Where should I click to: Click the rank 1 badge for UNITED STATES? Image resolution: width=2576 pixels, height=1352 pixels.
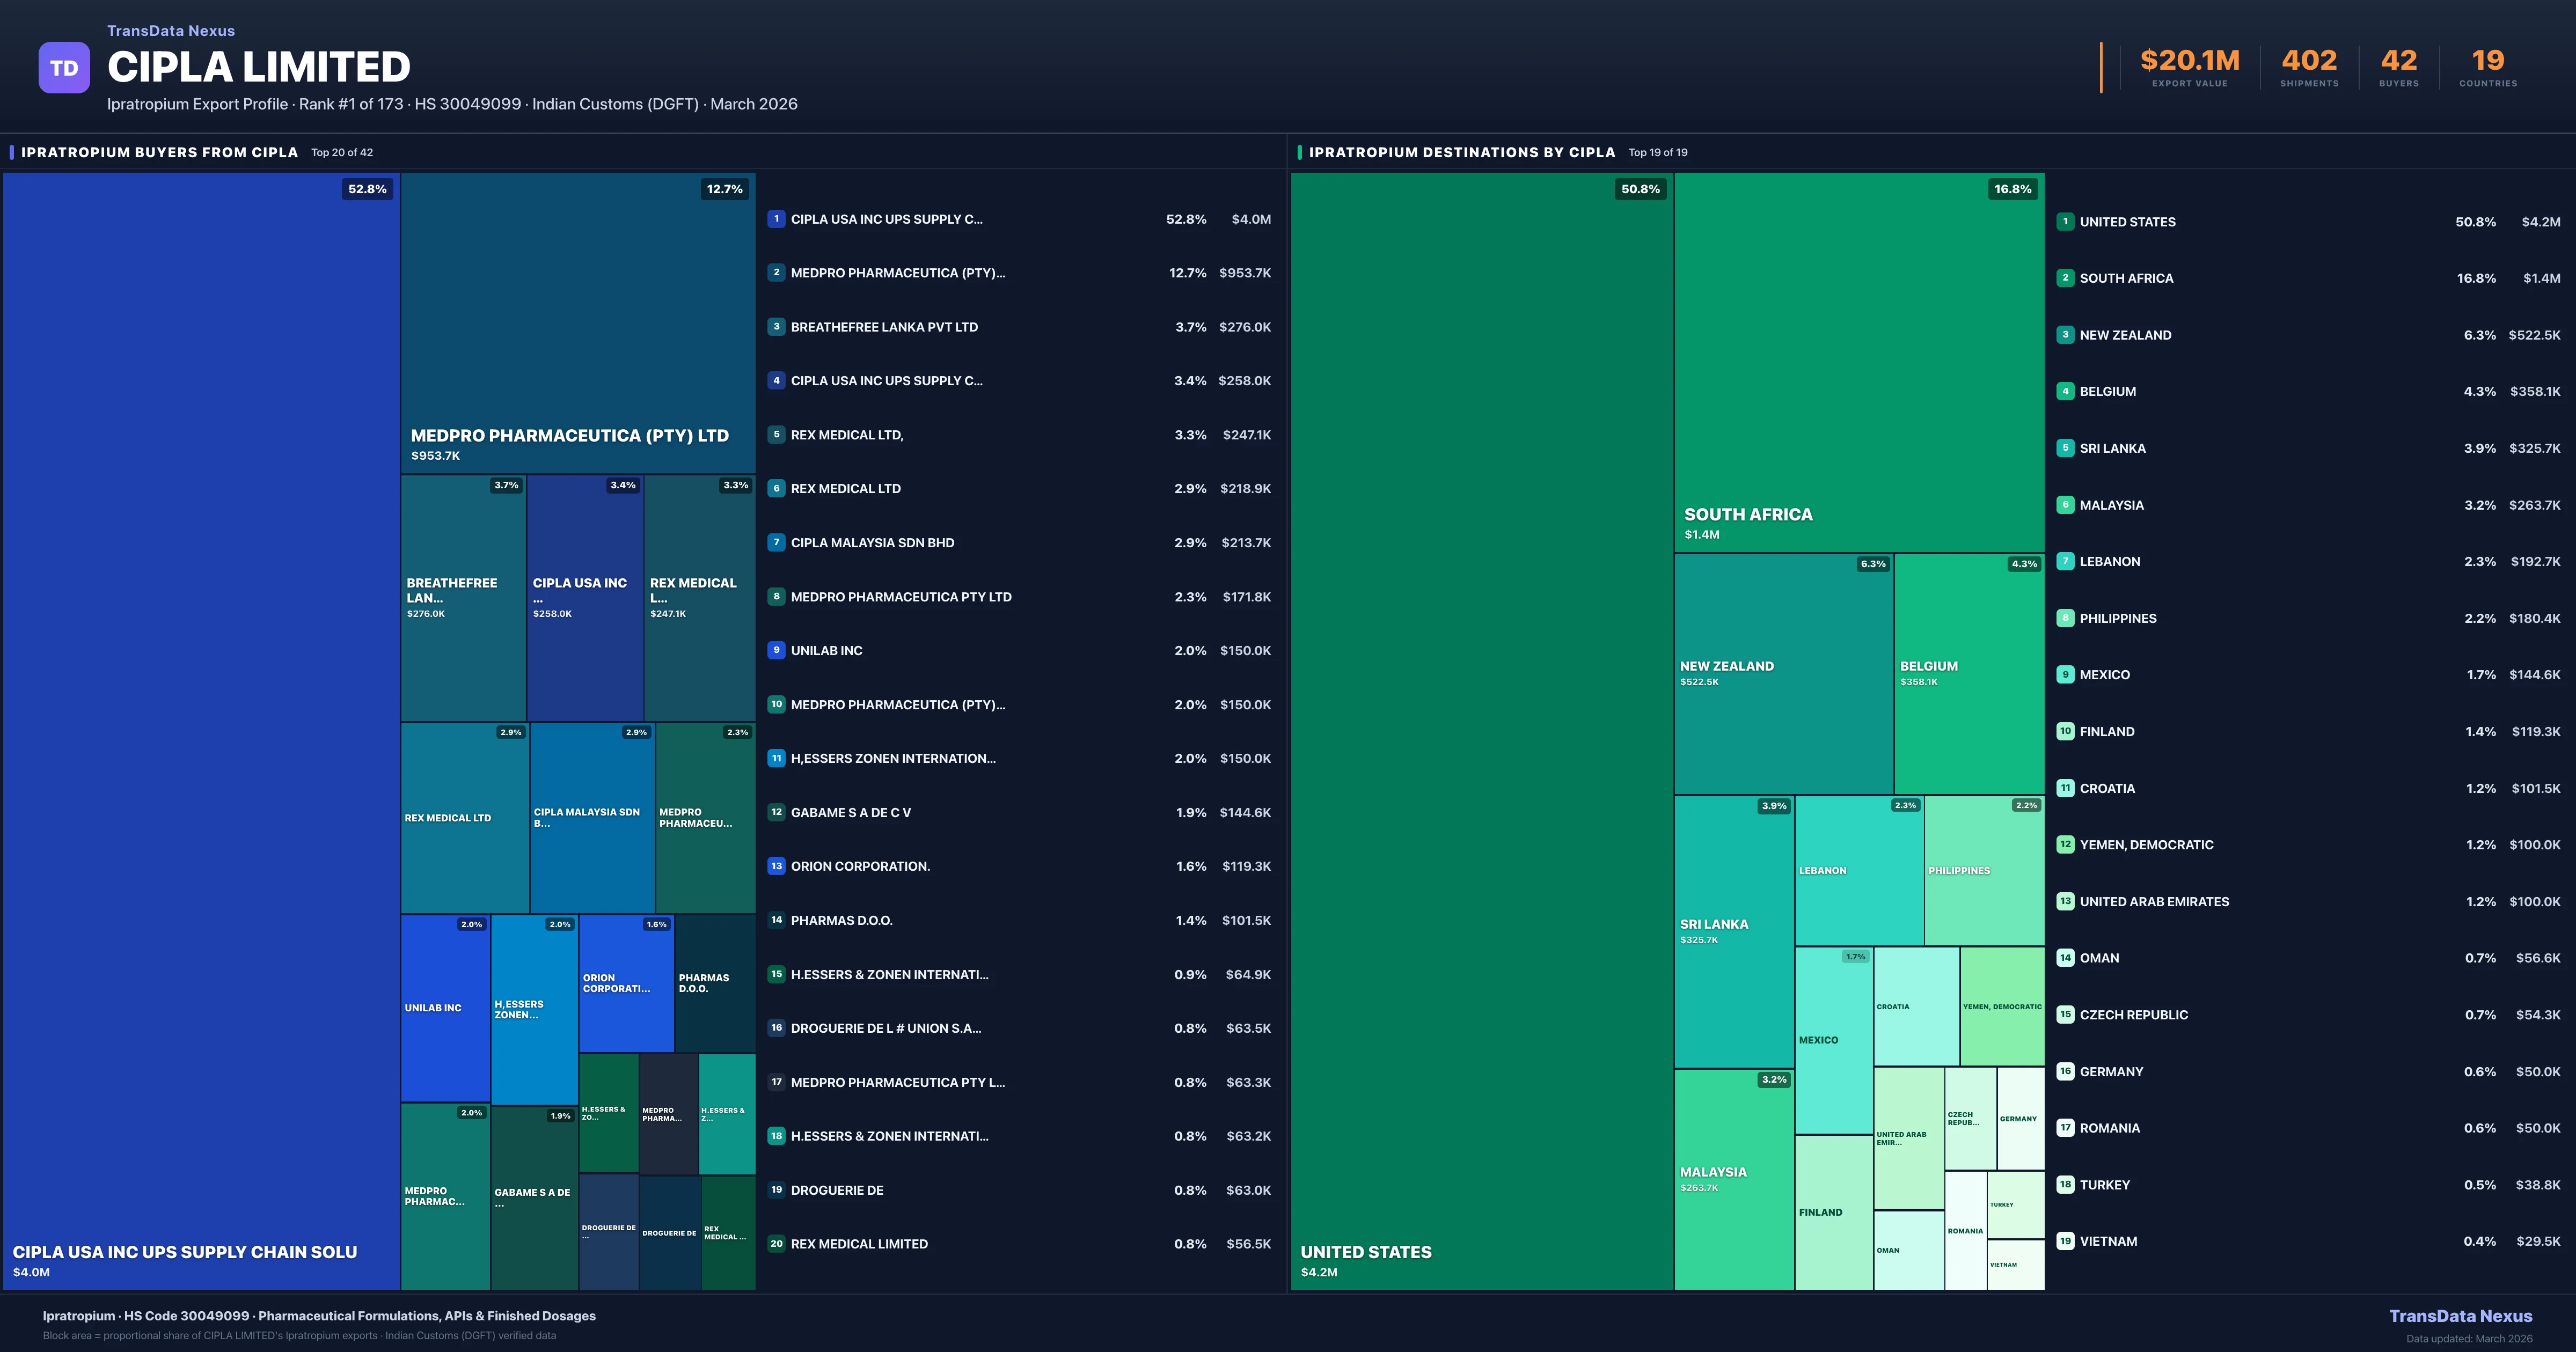[x=2066, y=222]
